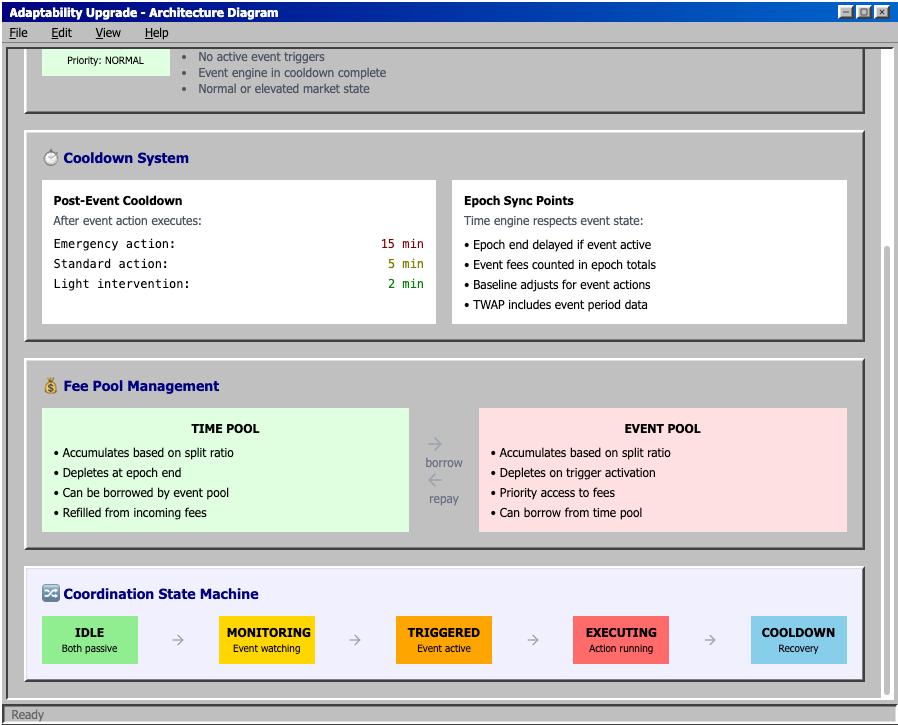Open the View menu
898x725 pixels.
tap(108, 33)
